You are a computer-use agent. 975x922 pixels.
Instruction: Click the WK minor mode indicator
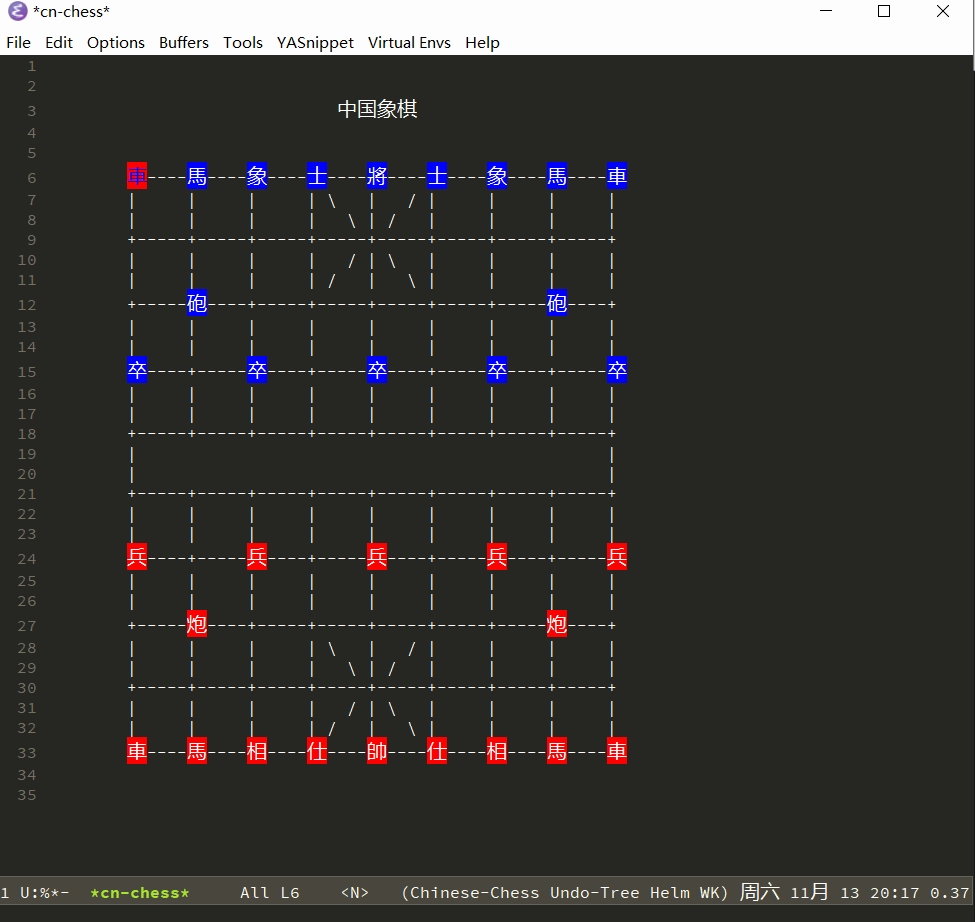[x=709, y=893]
